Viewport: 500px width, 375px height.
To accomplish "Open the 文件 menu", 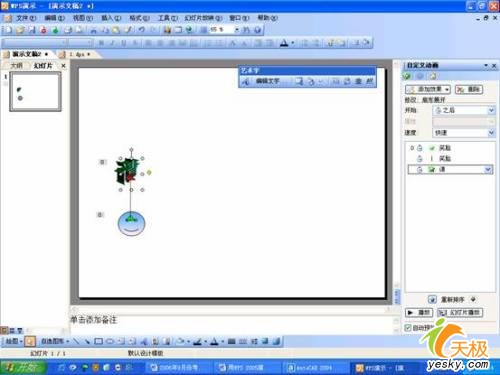I will [26, 18].
